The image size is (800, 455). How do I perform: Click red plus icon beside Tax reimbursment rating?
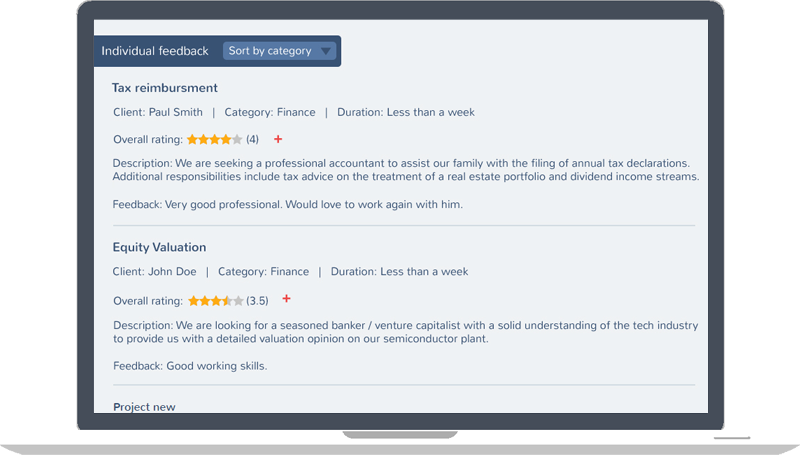278,139
